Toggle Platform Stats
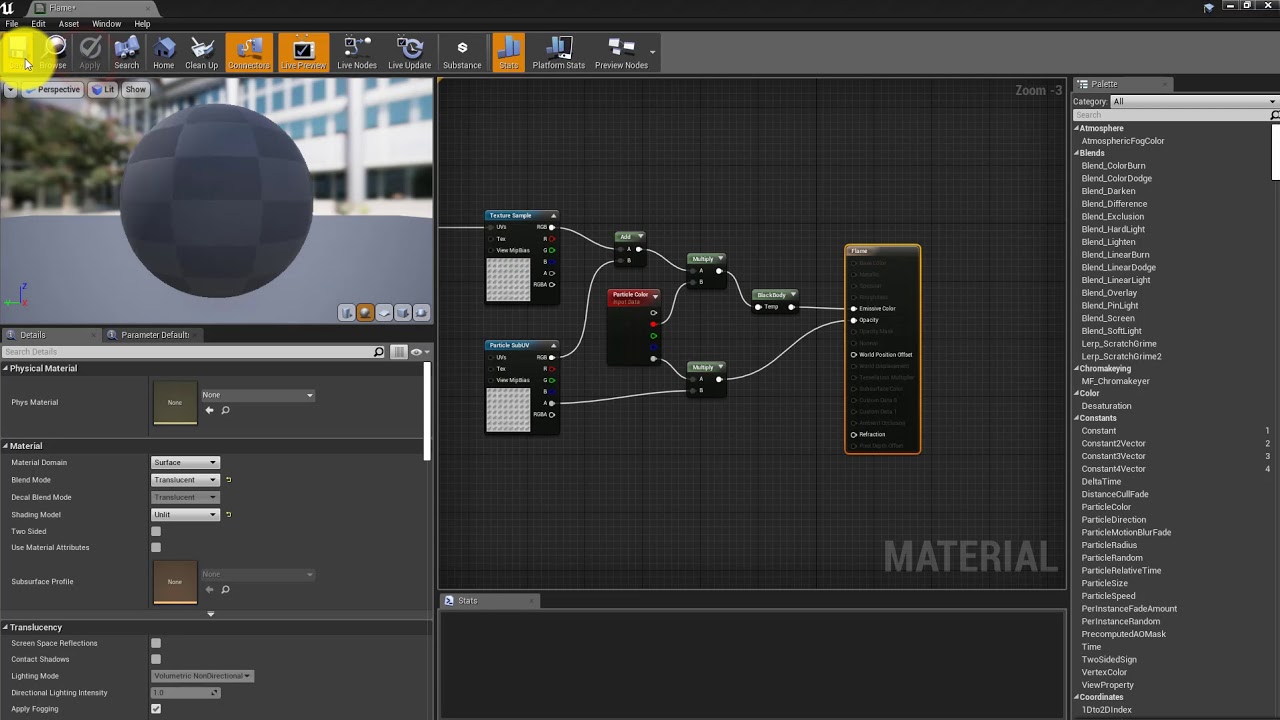The image size is (1280, 720). pyautogui.click(x=559, y=53)
